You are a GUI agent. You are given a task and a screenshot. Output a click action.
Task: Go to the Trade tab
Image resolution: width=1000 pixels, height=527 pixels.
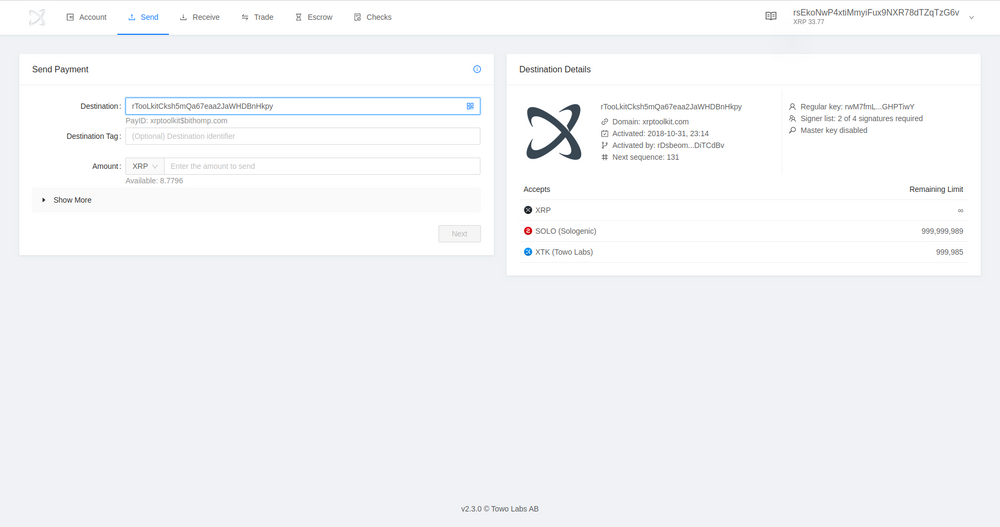point(257,17)
